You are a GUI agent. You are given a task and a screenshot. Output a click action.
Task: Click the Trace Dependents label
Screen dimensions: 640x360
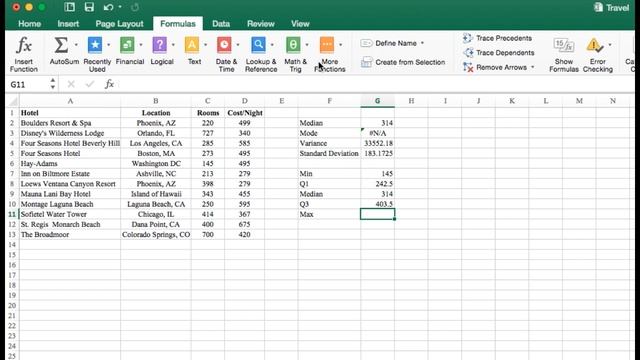tap(505, 53)
